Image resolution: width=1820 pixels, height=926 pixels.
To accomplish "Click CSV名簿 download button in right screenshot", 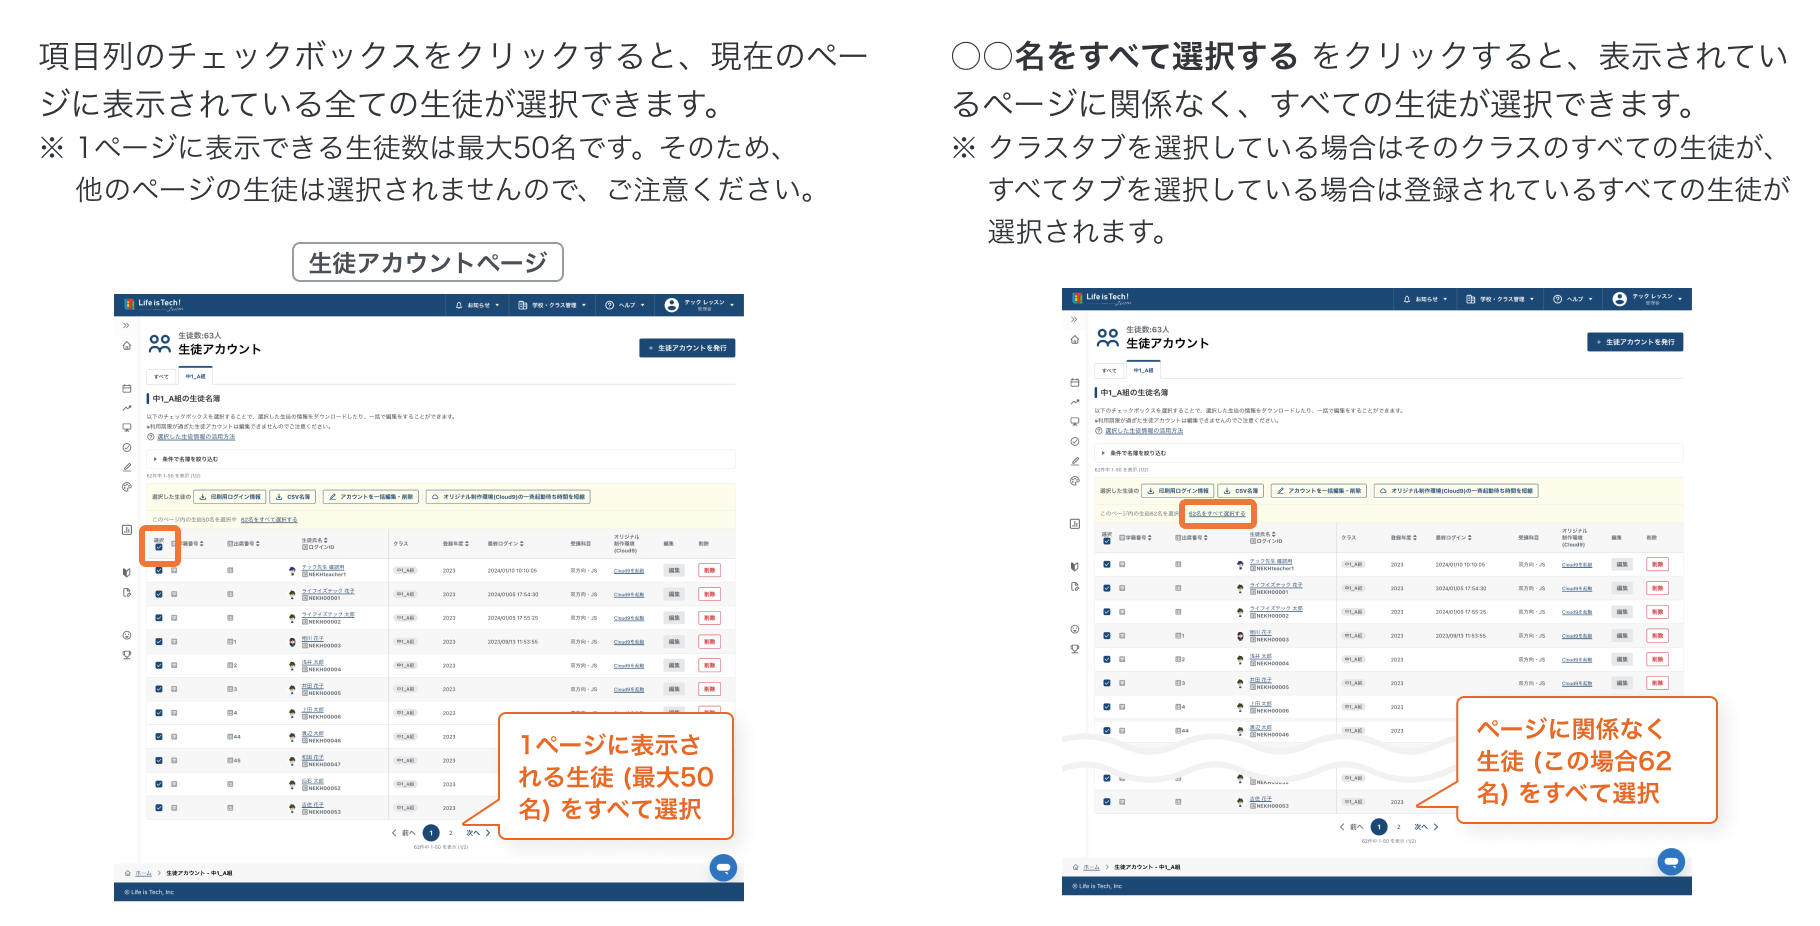I will [1241, 491].
